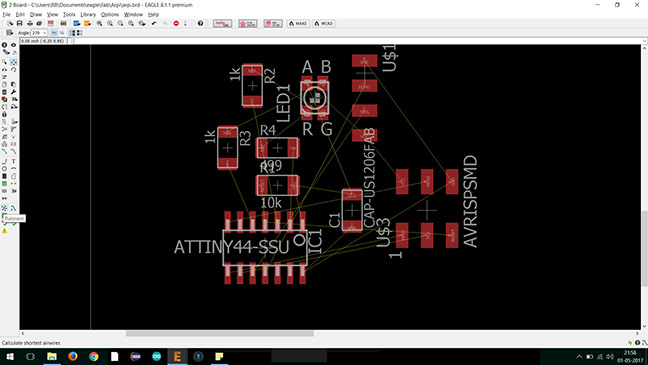Select the Change wrench tool
Image resolution: width=648 pixels, height=365 pixels.
click(14, 92)
